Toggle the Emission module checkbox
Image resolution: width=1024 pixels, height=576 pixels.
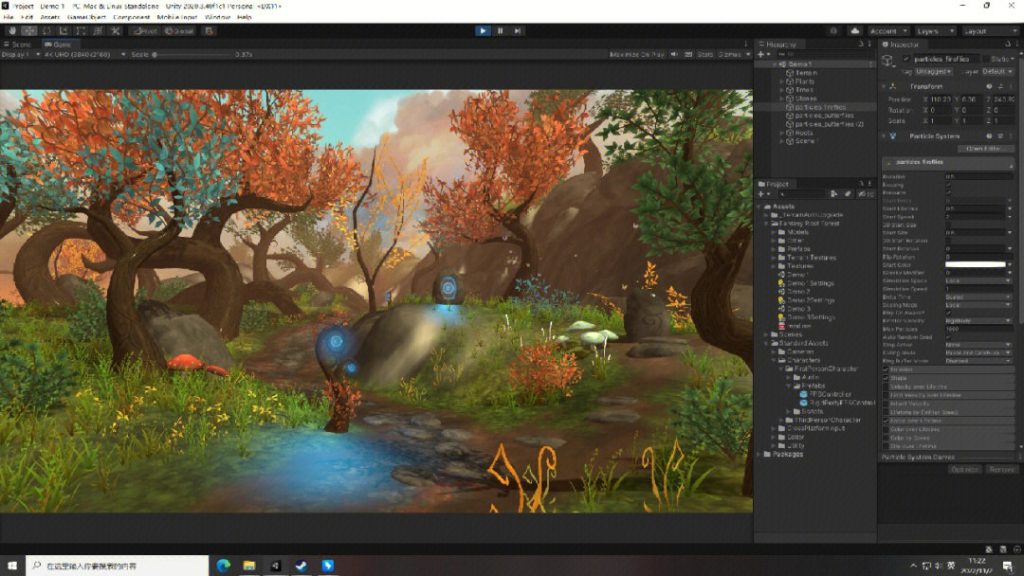tap(885, 370)
